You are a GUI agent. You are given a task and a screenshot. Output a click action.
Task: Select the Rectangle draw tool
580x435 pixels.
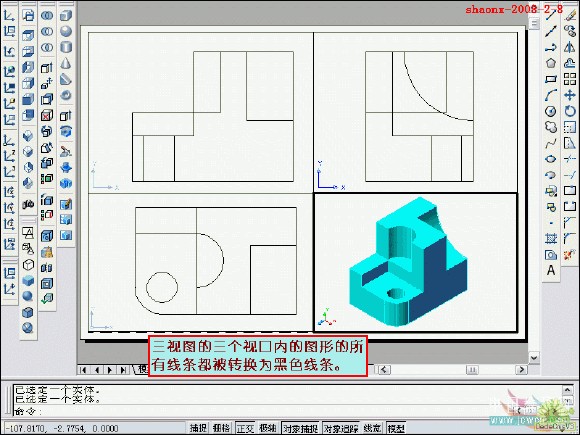(551, 79)
